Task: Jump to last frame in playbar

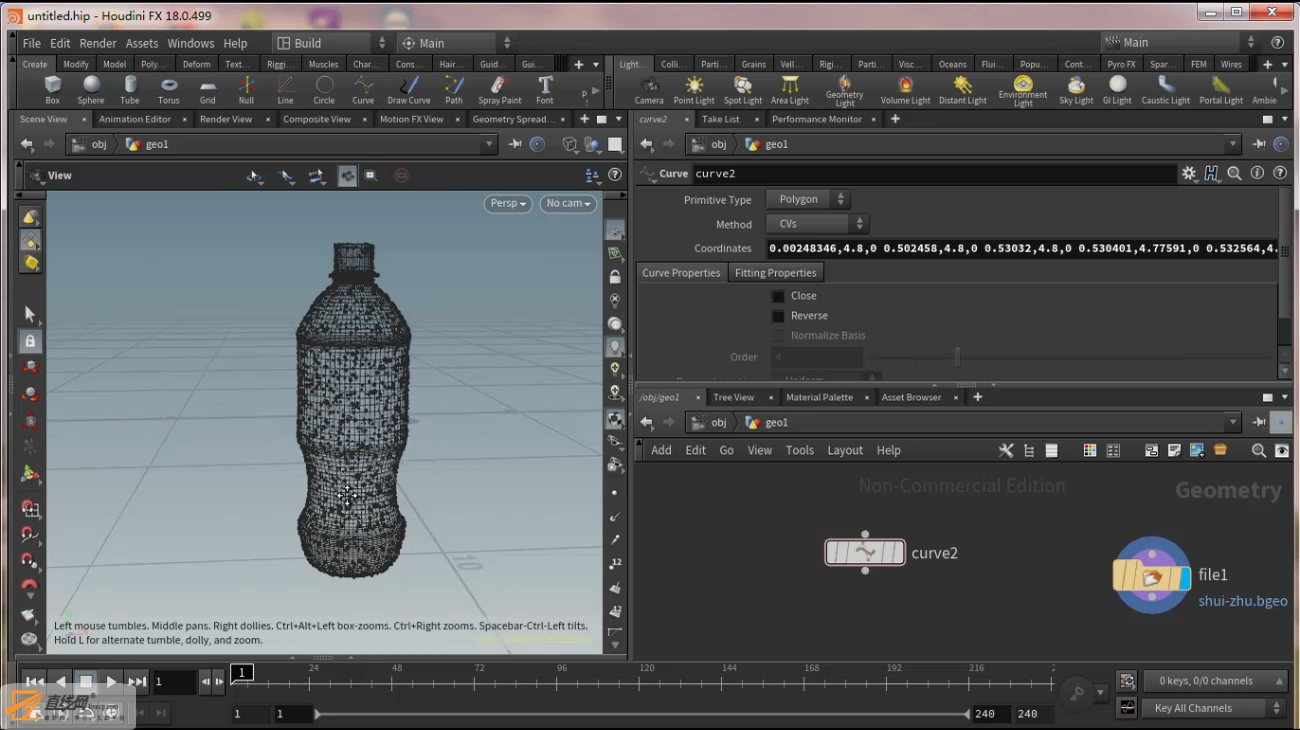Action: click(x=137, y=682)
